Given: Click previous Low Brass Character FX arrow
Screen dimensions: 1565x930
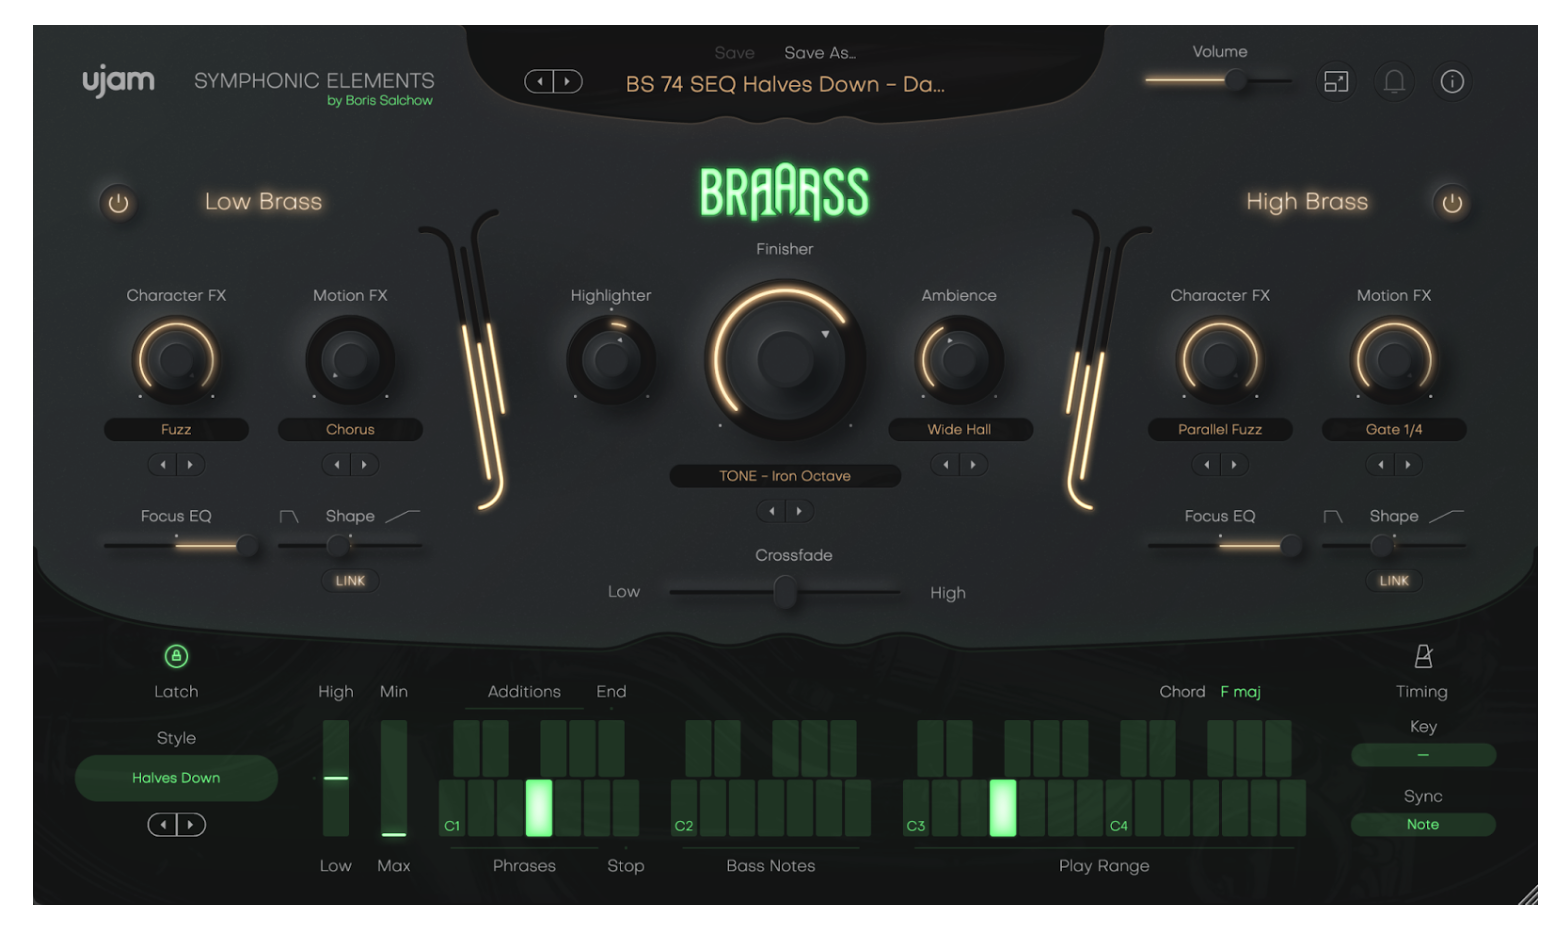Looking at the screenshot, I should click(163, 464).
